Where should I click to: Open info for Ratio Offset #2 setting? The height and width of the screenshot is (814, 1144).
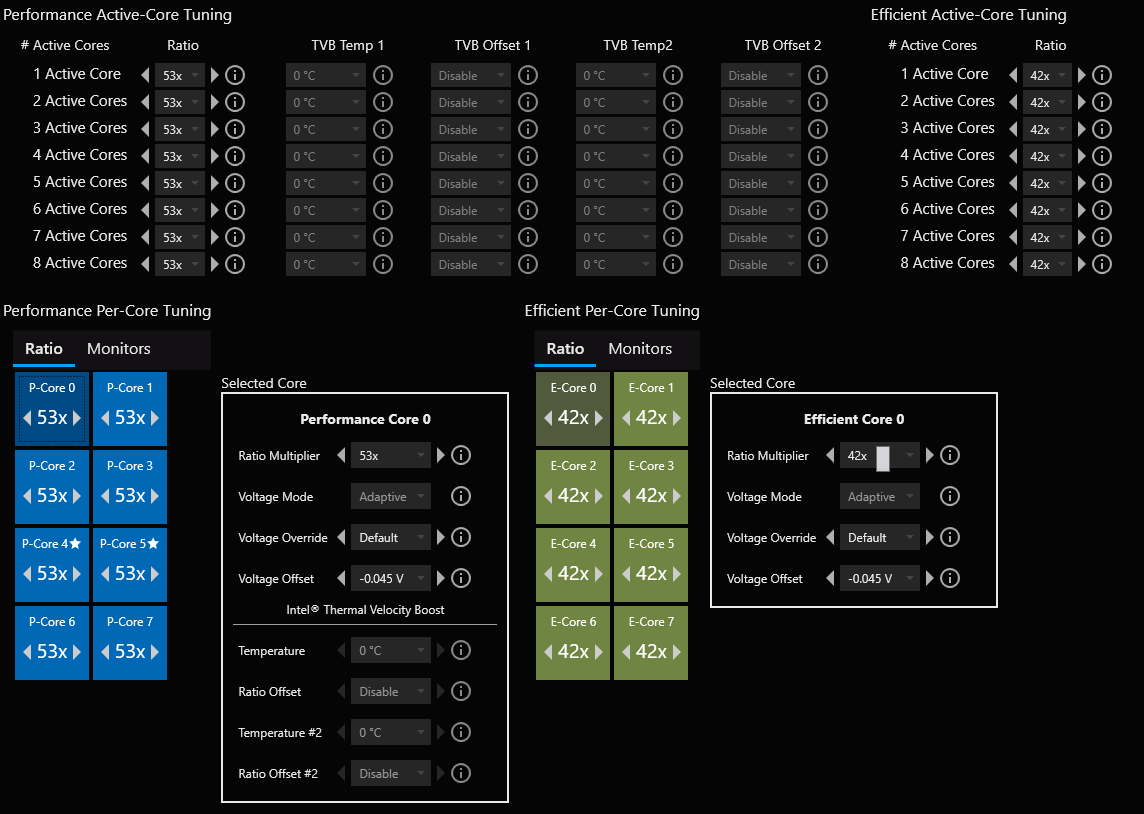click(x=461, y=772)
